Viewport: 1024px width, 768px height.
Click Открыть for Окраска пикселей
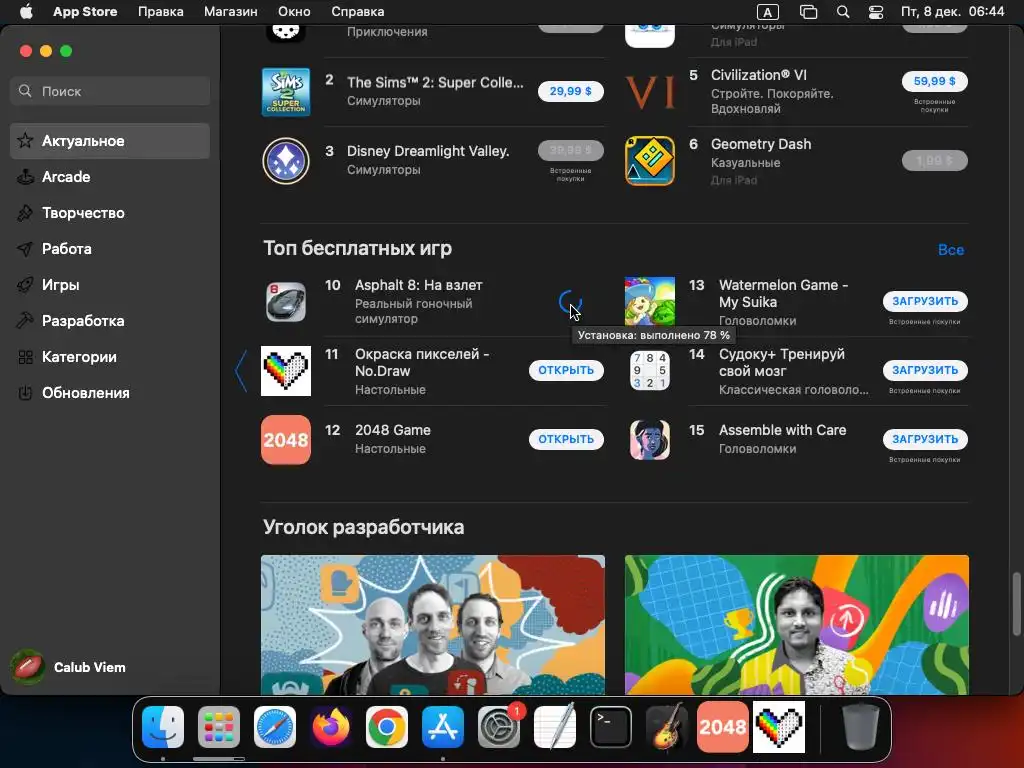566,370
